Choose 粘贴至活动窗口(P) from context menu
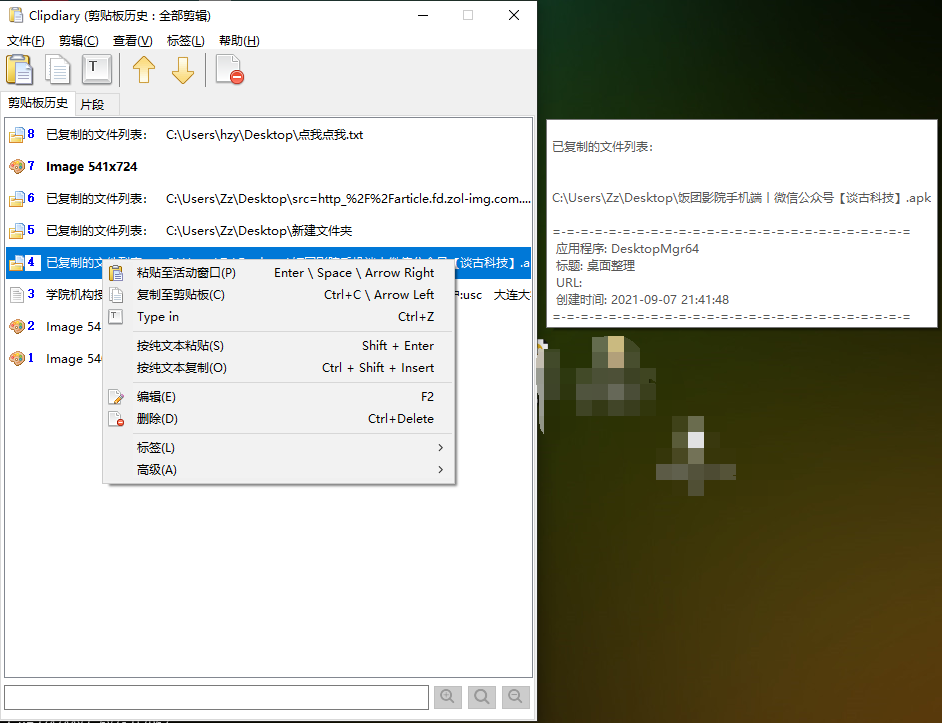 (186, 272)
